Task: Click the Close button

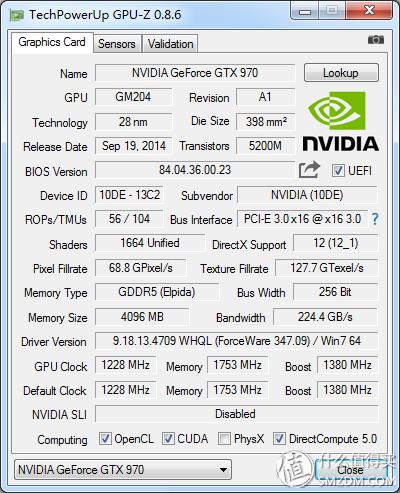Action: (350, 470)
